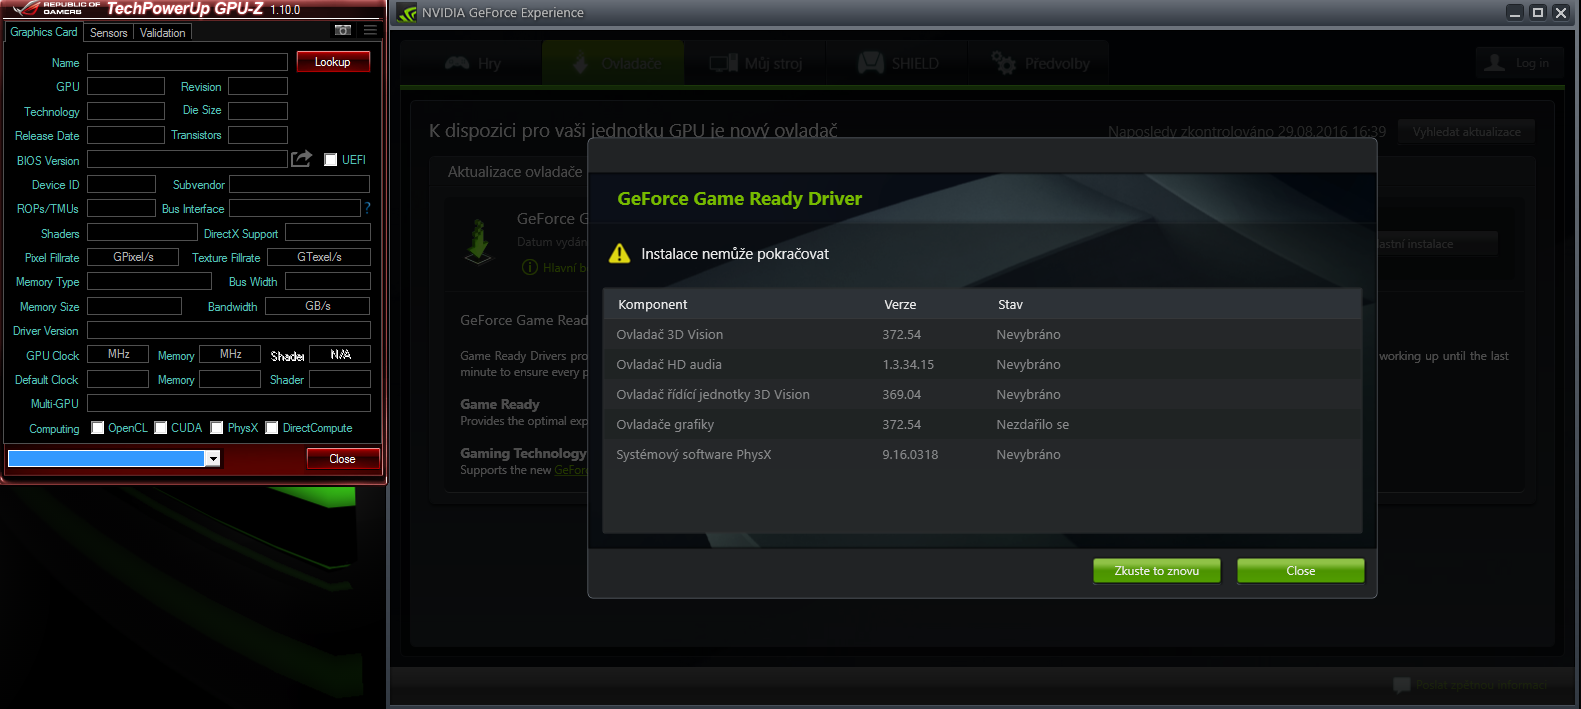This screenshot has width=1581, height=709.
Task: Click the Stav column header
Action: pos(1010,304)
